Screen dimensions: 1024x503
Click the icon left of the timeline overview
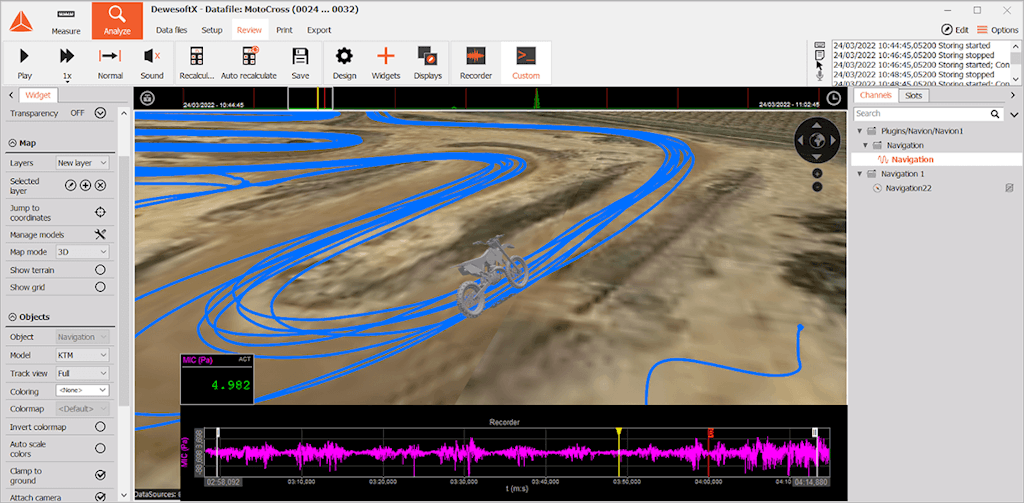[x=148, y=99]
